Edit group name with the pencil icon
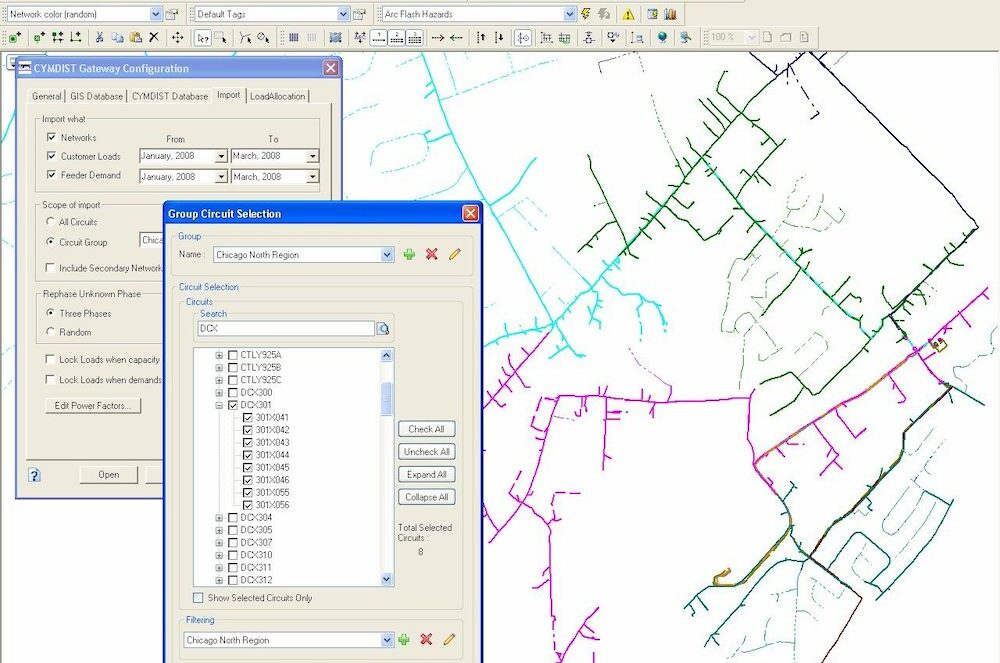Screen dimensions: 1000x663 pyautogui.click(x=455, y=254)
